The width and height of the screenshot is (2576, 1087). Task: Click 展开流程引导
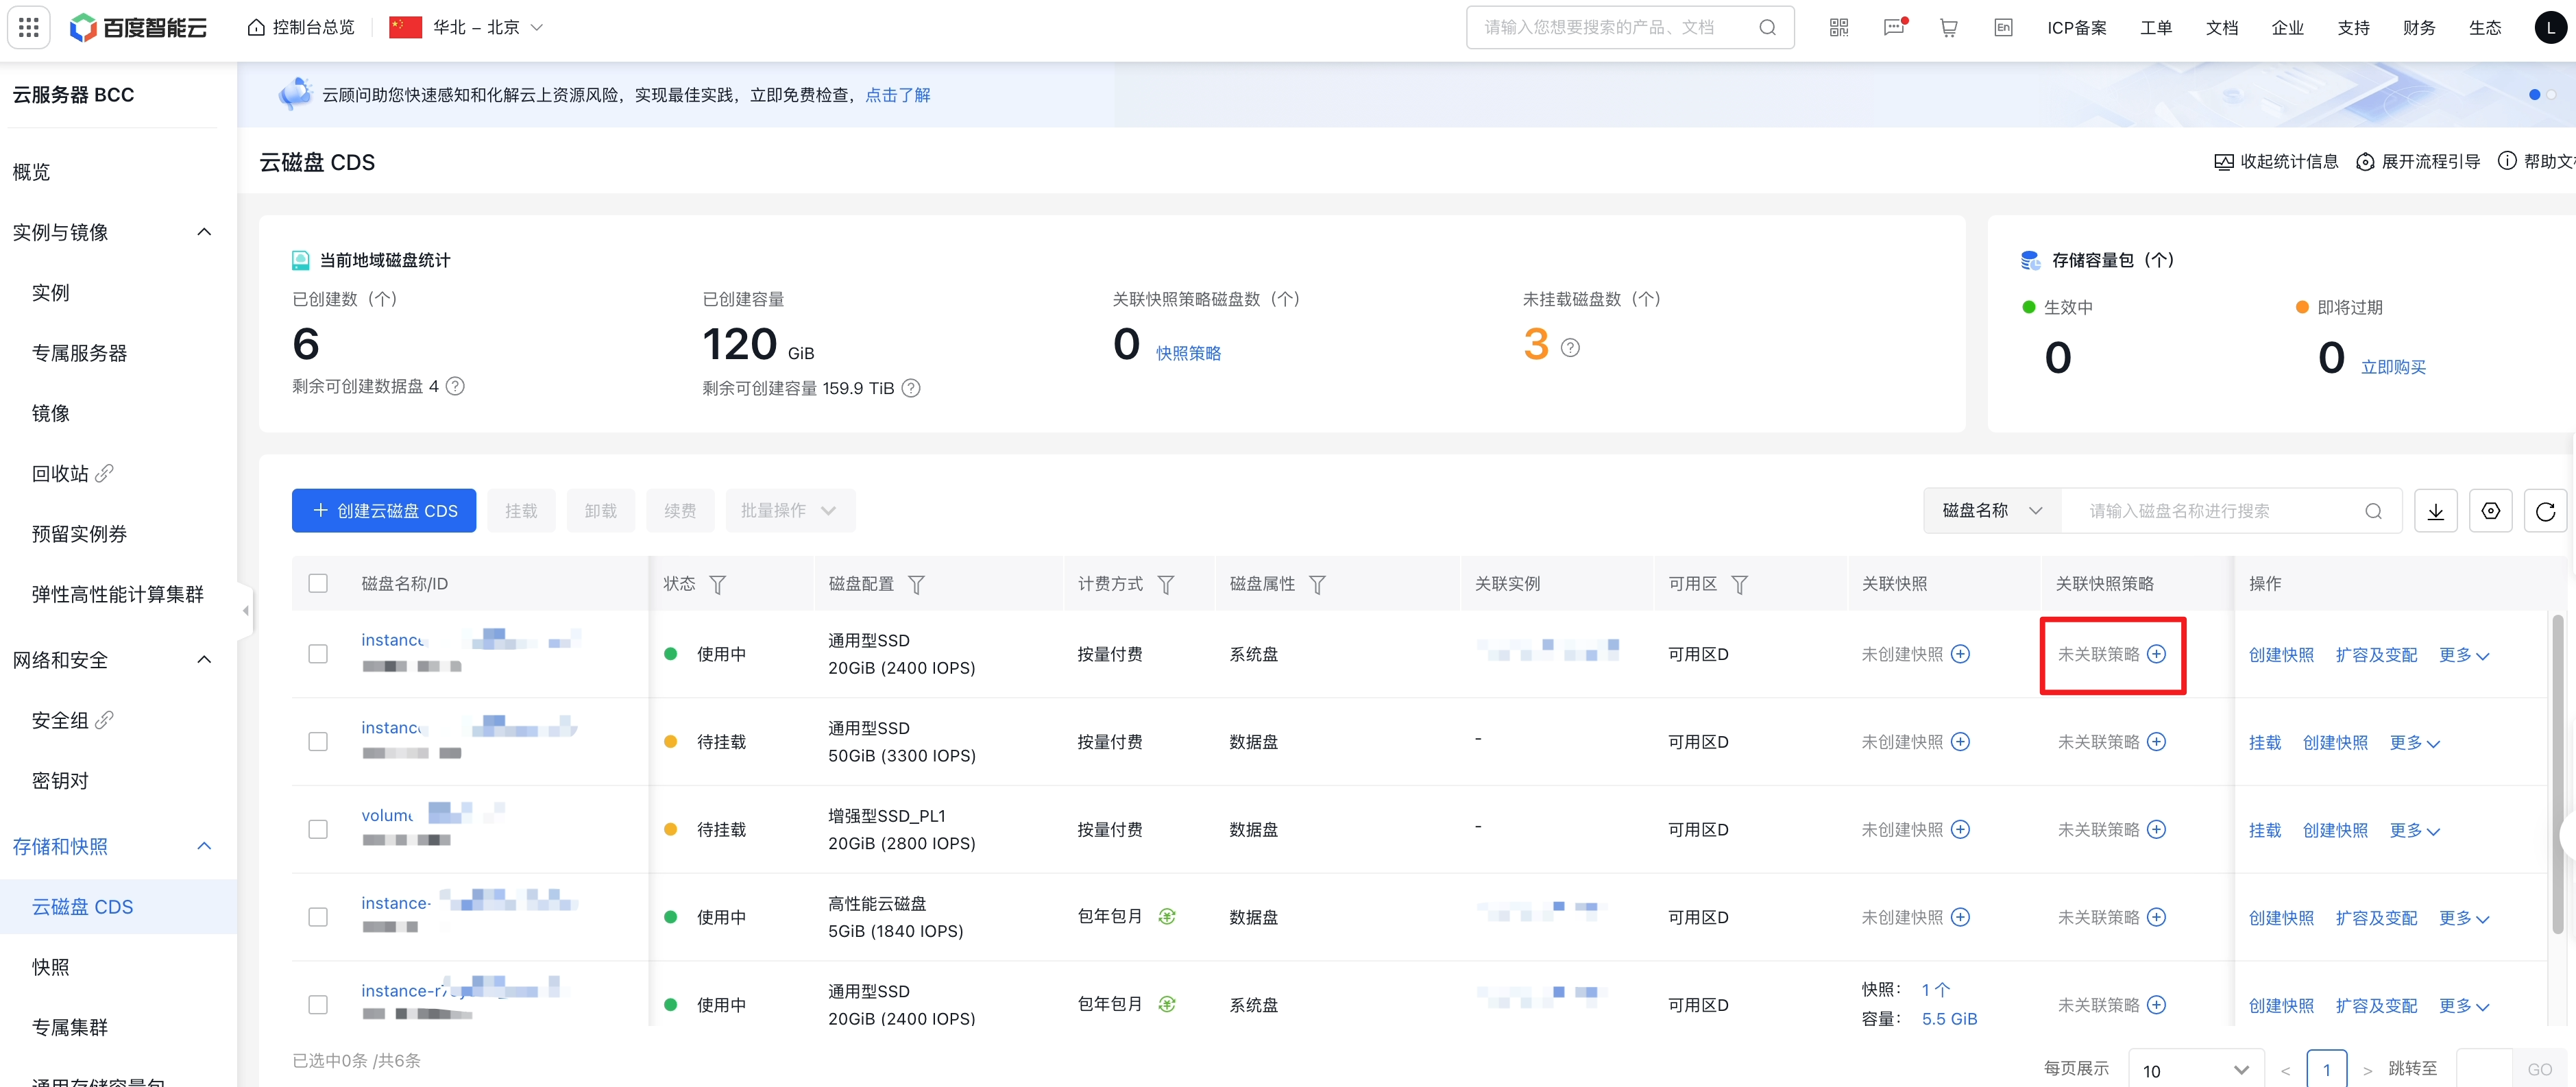pyautogui.click(x=2418, y=161)
